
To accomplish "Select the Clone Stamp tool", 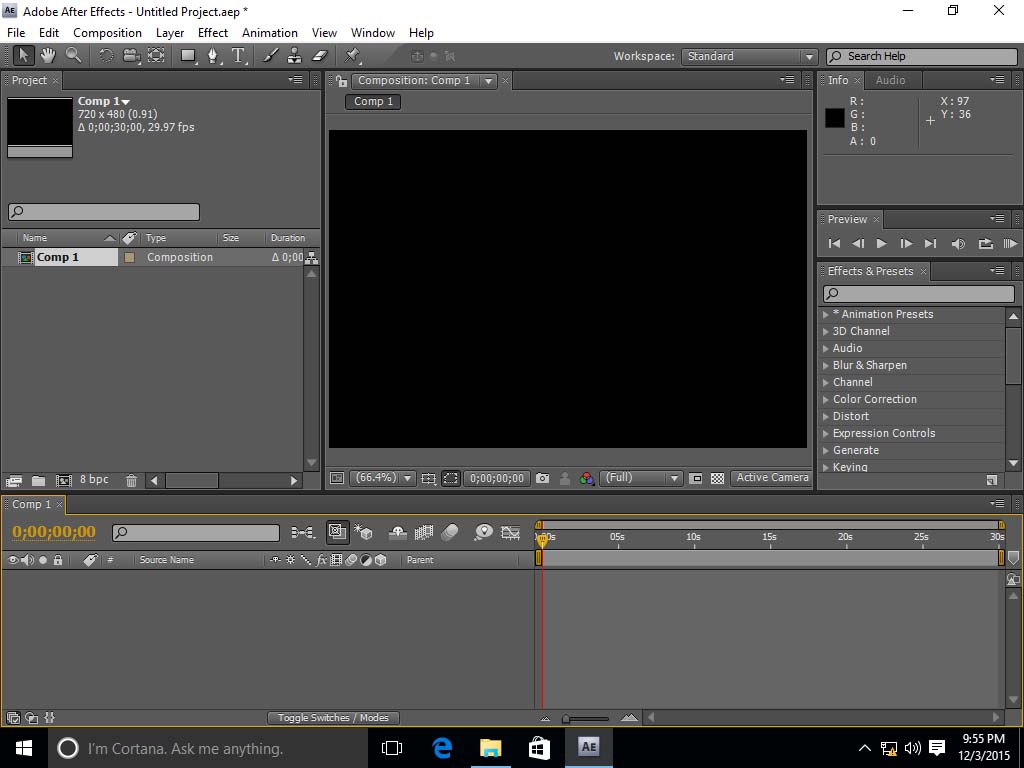I will click(x=295, y=56).
